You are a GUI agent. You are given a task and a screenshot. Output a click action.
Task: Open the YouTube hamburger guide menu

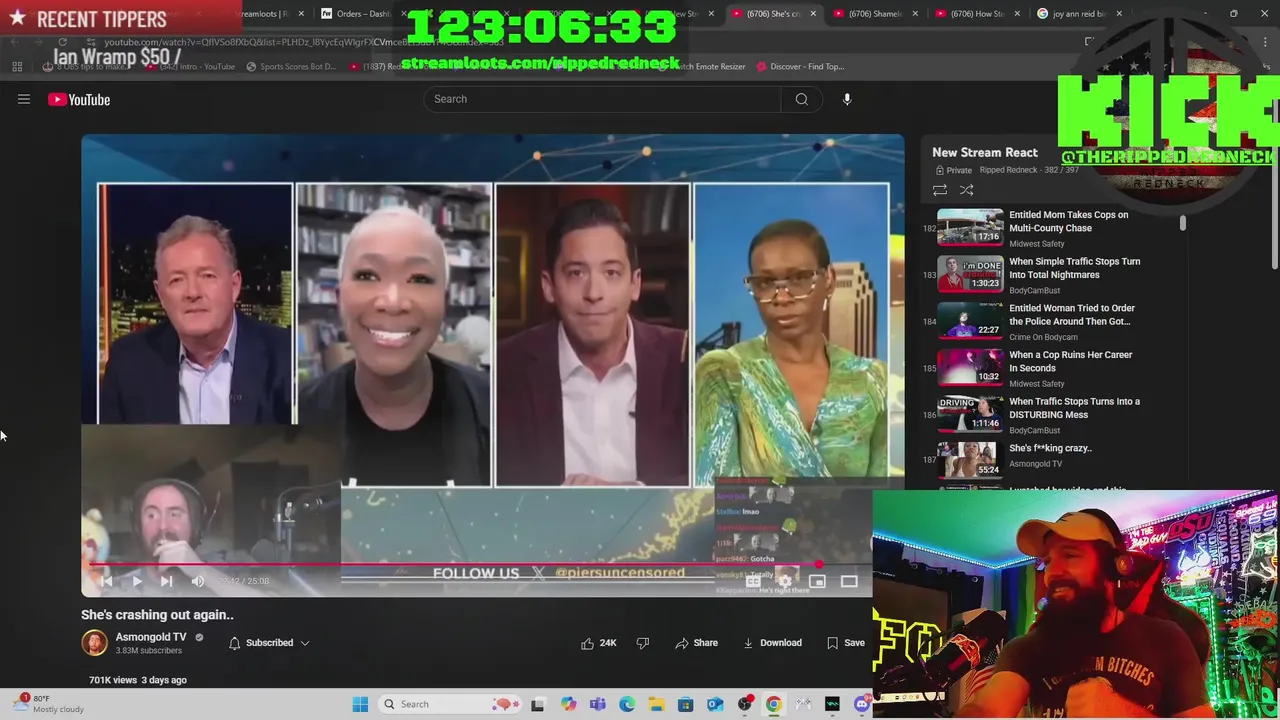tap(24, 99)
